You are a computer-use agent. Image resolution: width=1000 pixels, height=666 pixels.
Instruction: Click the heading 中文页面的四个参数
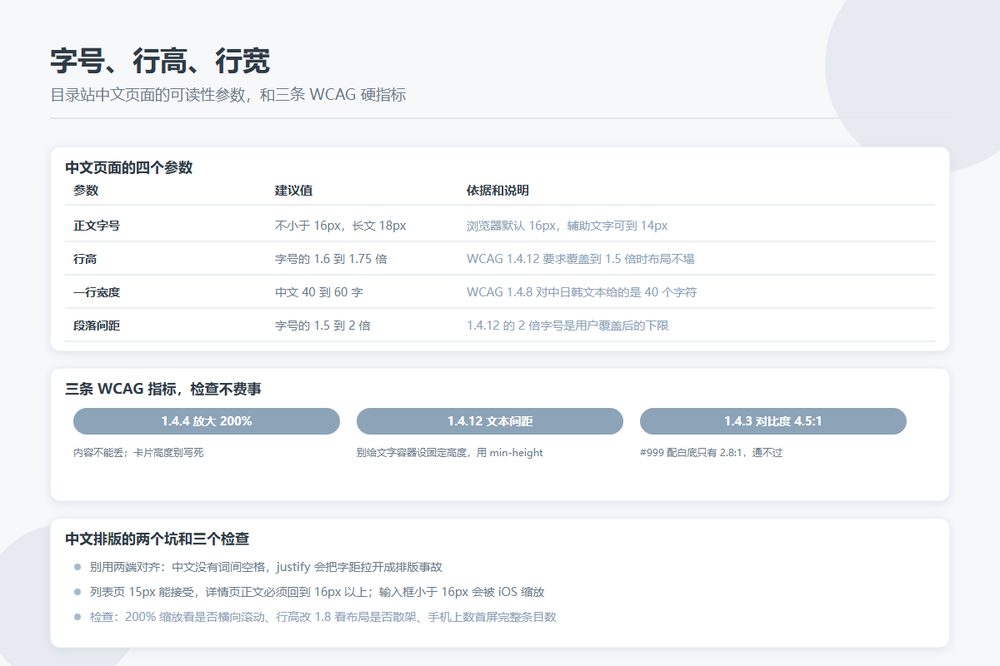click(x=129, y=168)
